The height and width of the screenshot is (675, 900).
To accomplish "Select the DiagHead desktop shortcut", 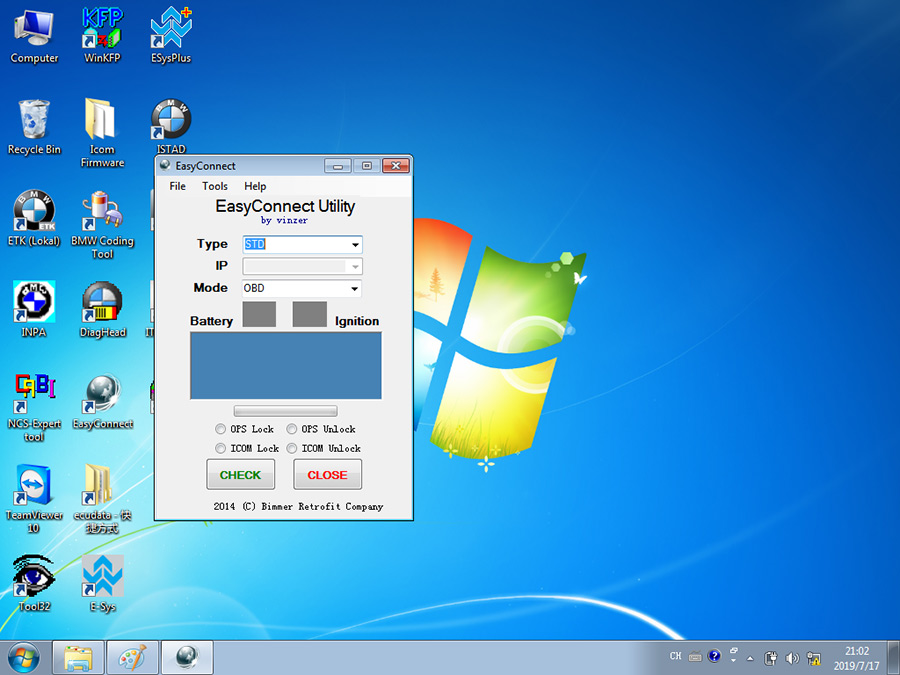I will pos(102,310).
